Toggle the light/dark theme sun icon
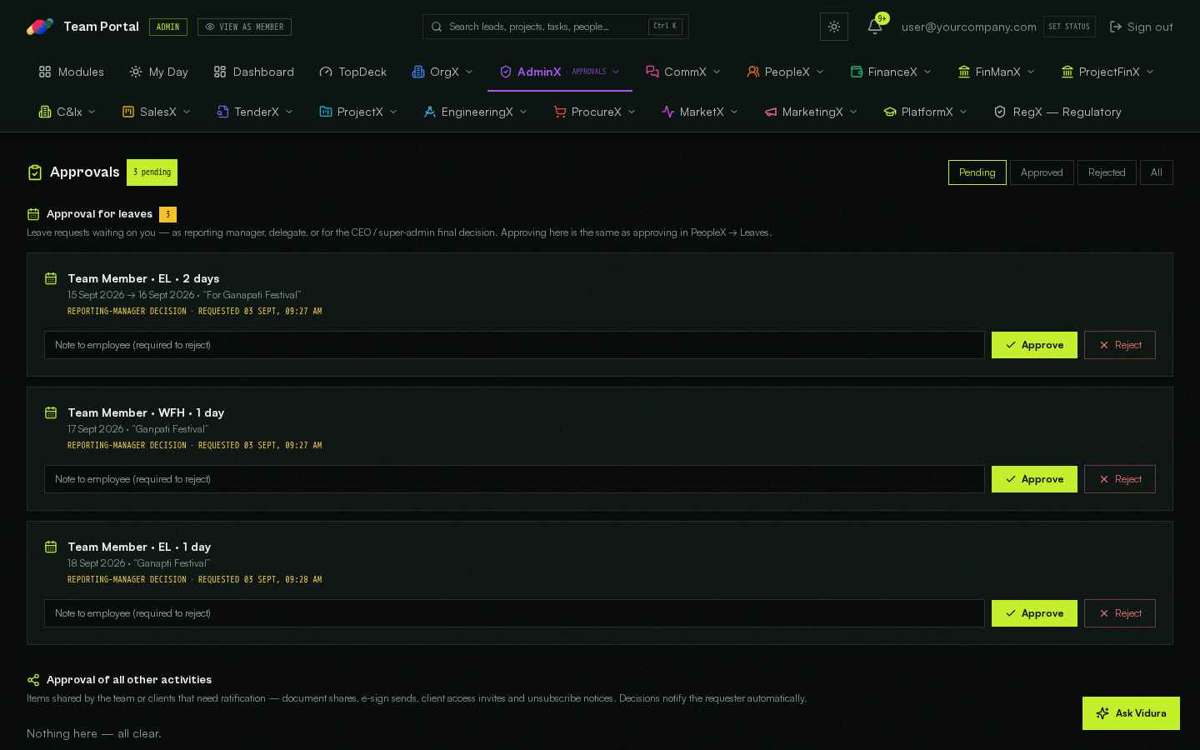Viewport: 1200px width, 750px height. click(834, 27)
